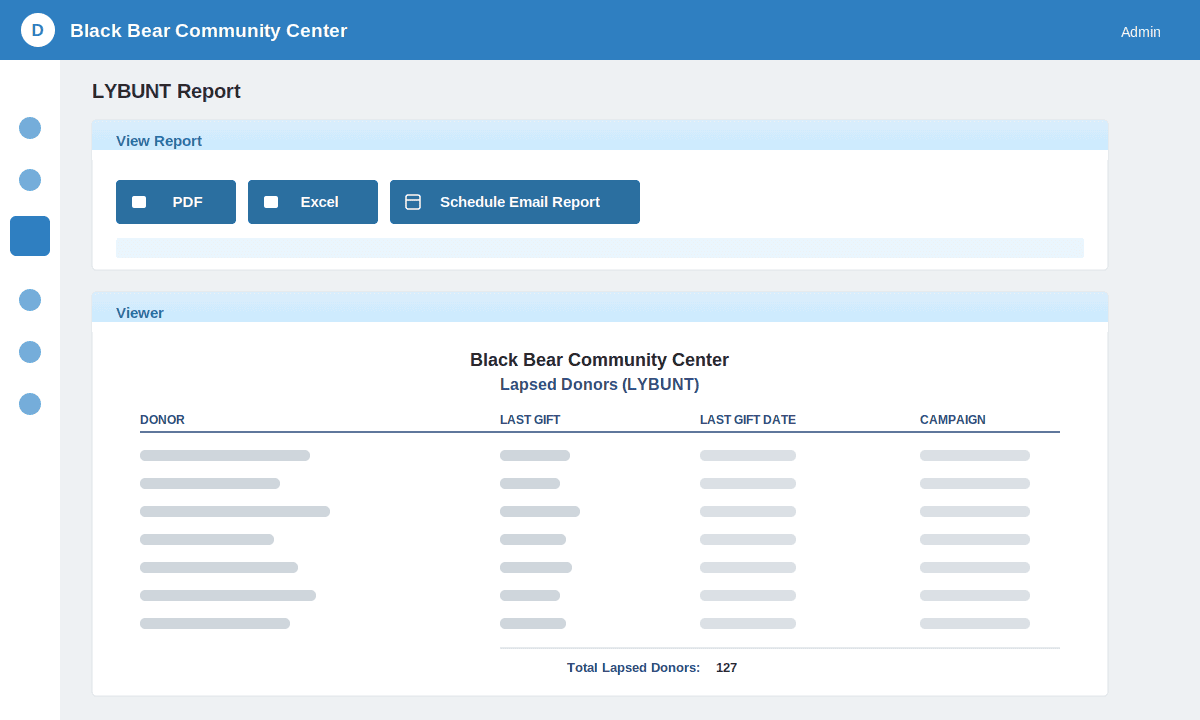Sort by the LAST GIFT DATE column header
Viewport: 1200px width, 720px height.
coord(748,420)
